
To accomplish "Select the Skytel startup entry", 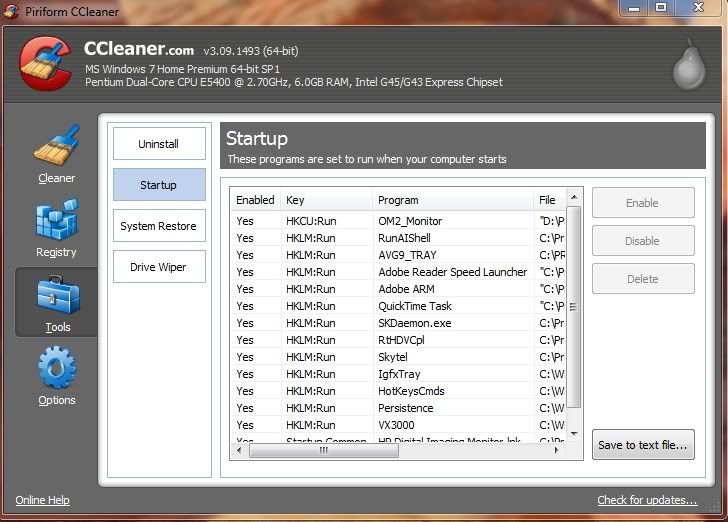I will pyautogui.click(x=398, y=357).
